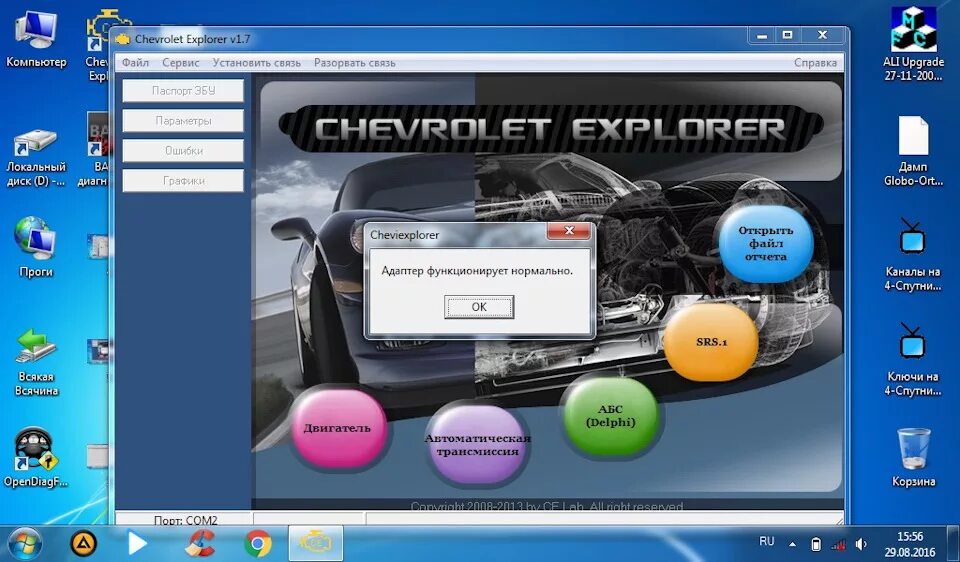Click the network signal tray icon
Image resolution: width=960 pixels, height=562 pixels.
[838, 544]
